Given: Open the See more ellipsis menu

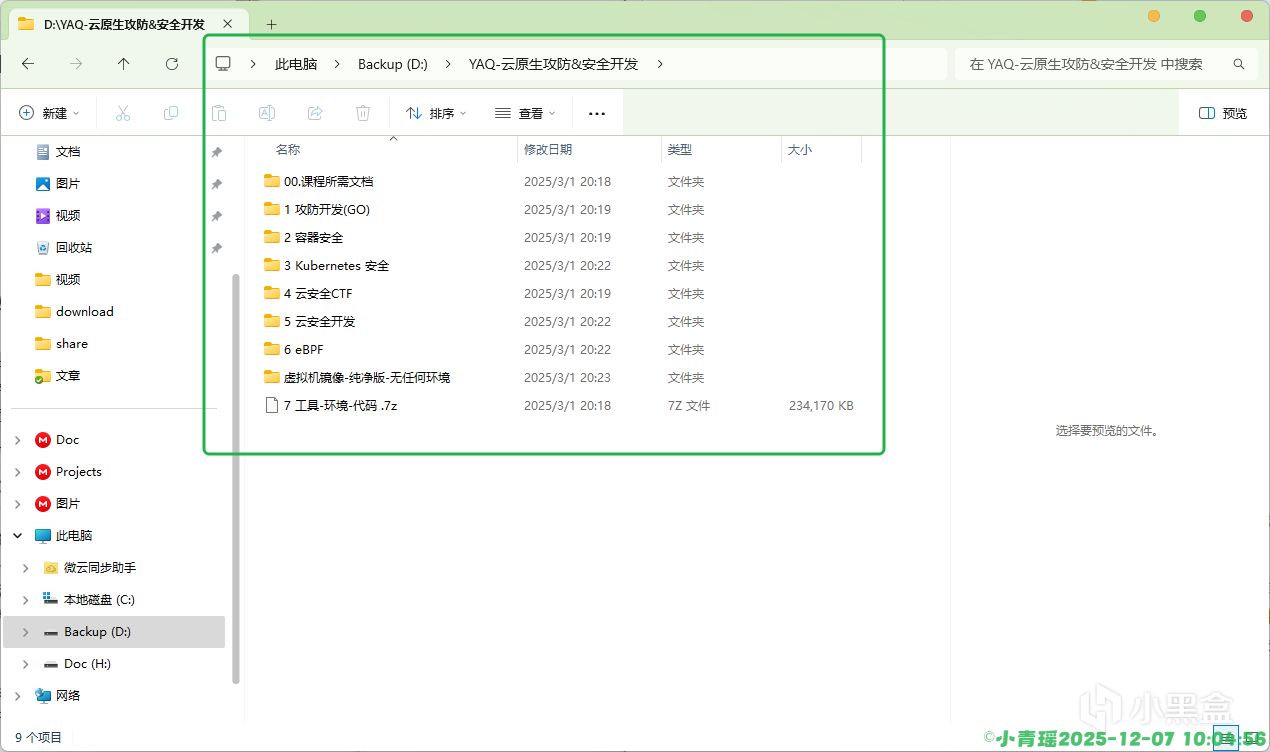Looking at the screenshot, I should pos(597,113).
